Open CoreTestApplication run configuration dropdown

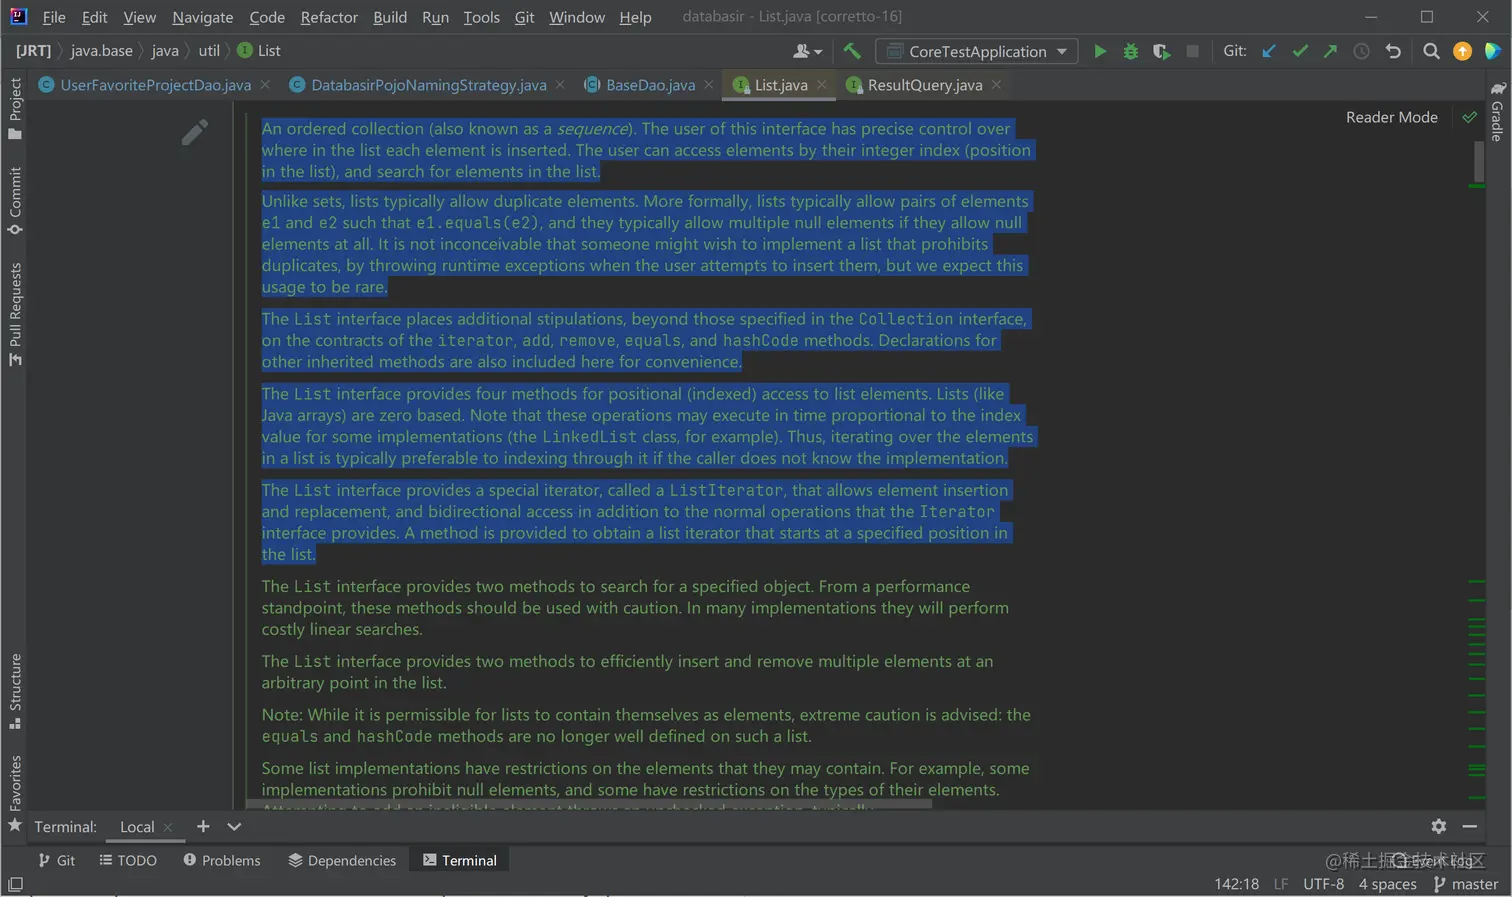pos(977,51)
